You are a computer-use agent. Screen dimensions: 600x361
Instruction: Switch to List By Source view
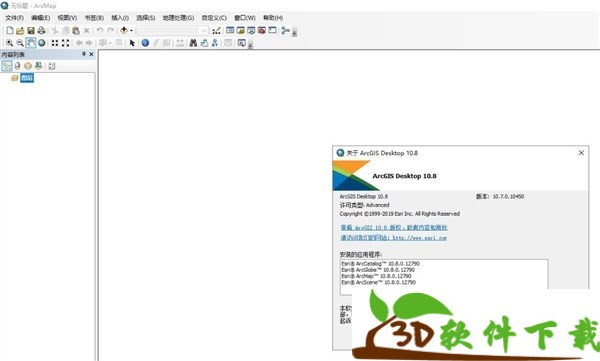(17, 66)
